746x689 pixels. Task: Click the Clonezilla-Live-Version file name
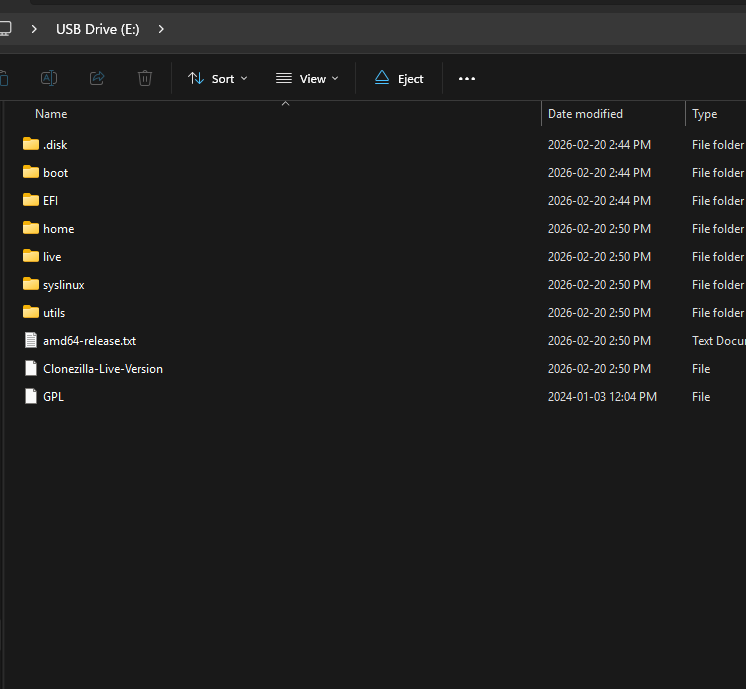[103, 369]
